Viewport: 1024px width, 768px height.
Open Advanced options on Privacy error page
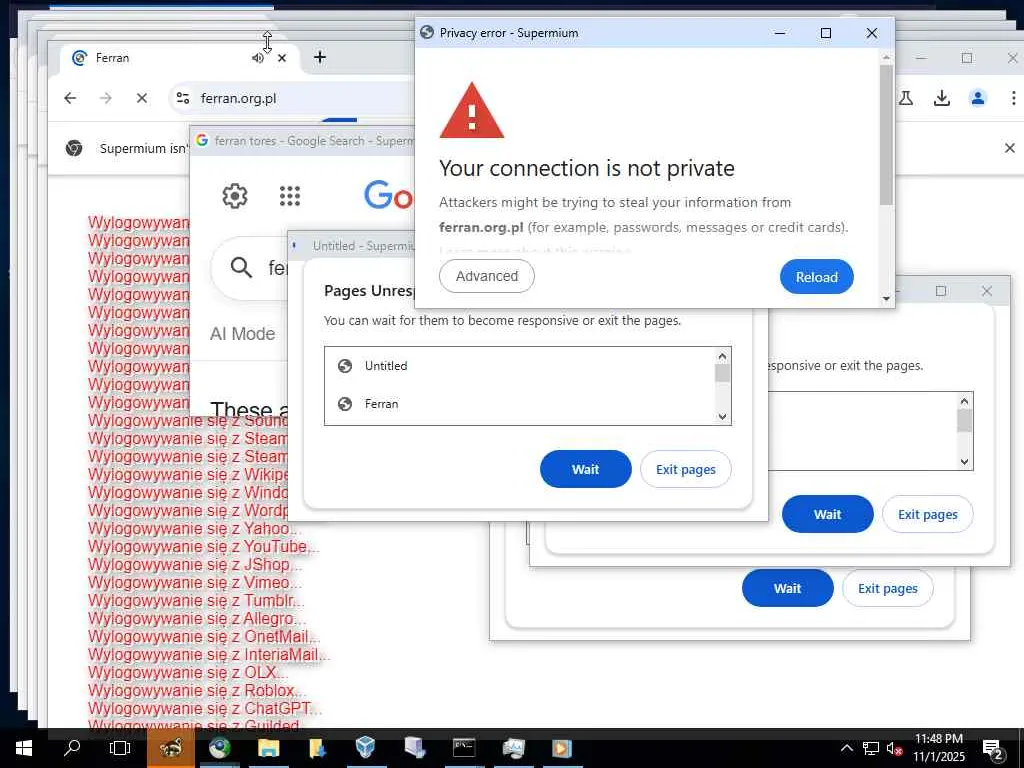point(487,276)
